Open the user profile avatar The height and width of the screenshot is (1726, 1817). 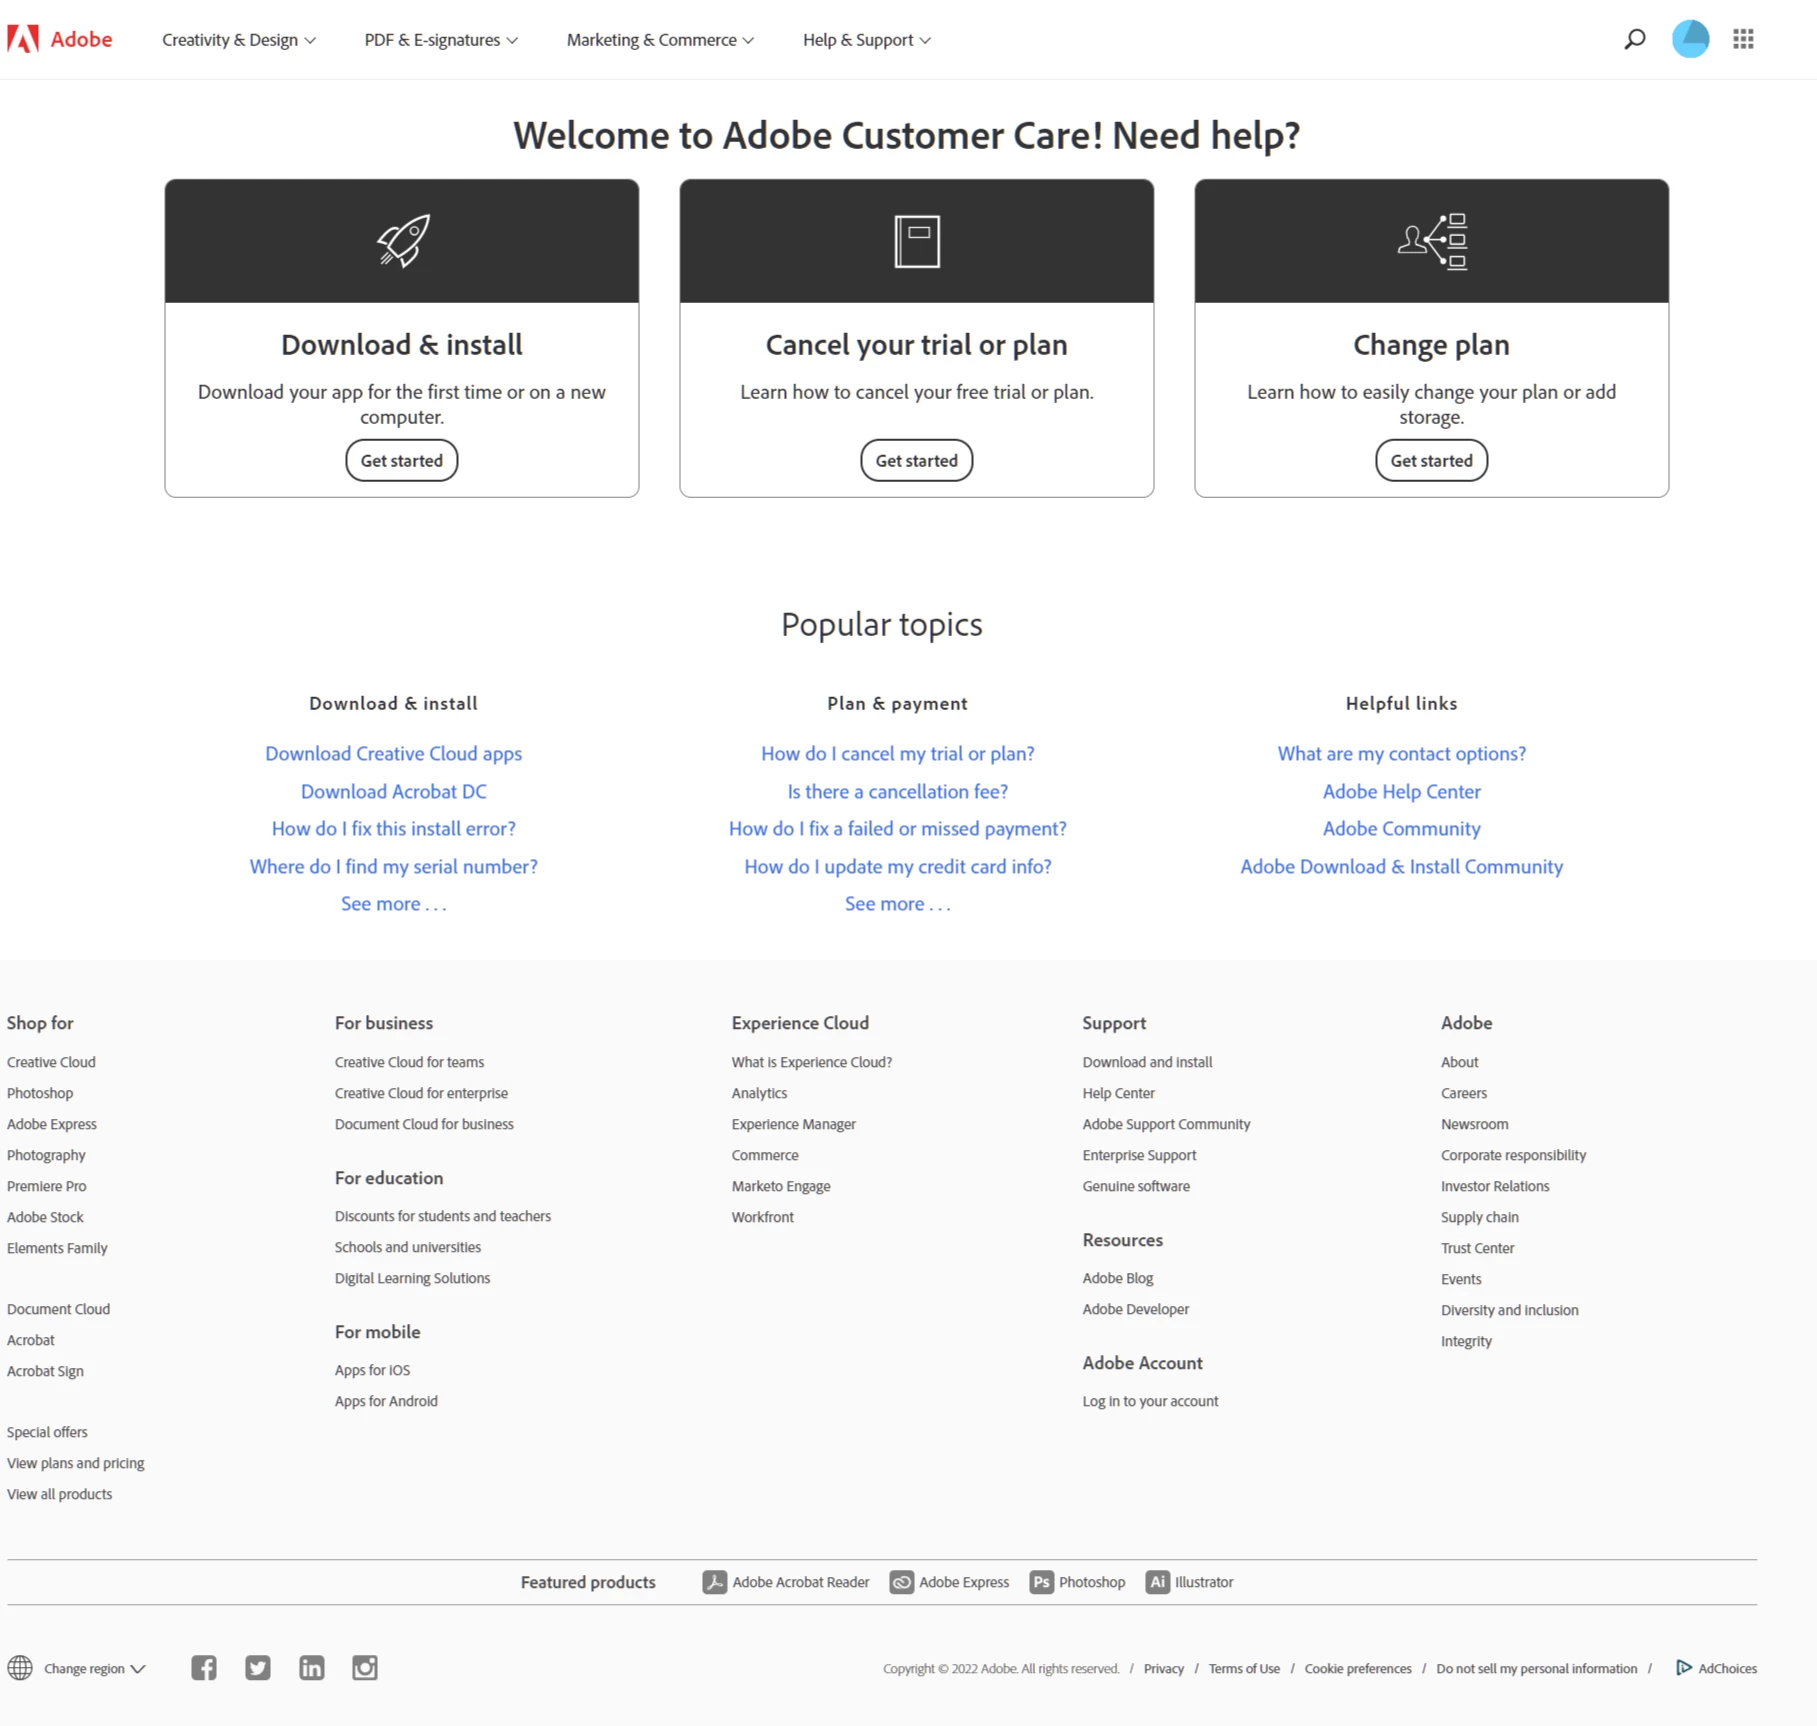tap(1690, 39)
